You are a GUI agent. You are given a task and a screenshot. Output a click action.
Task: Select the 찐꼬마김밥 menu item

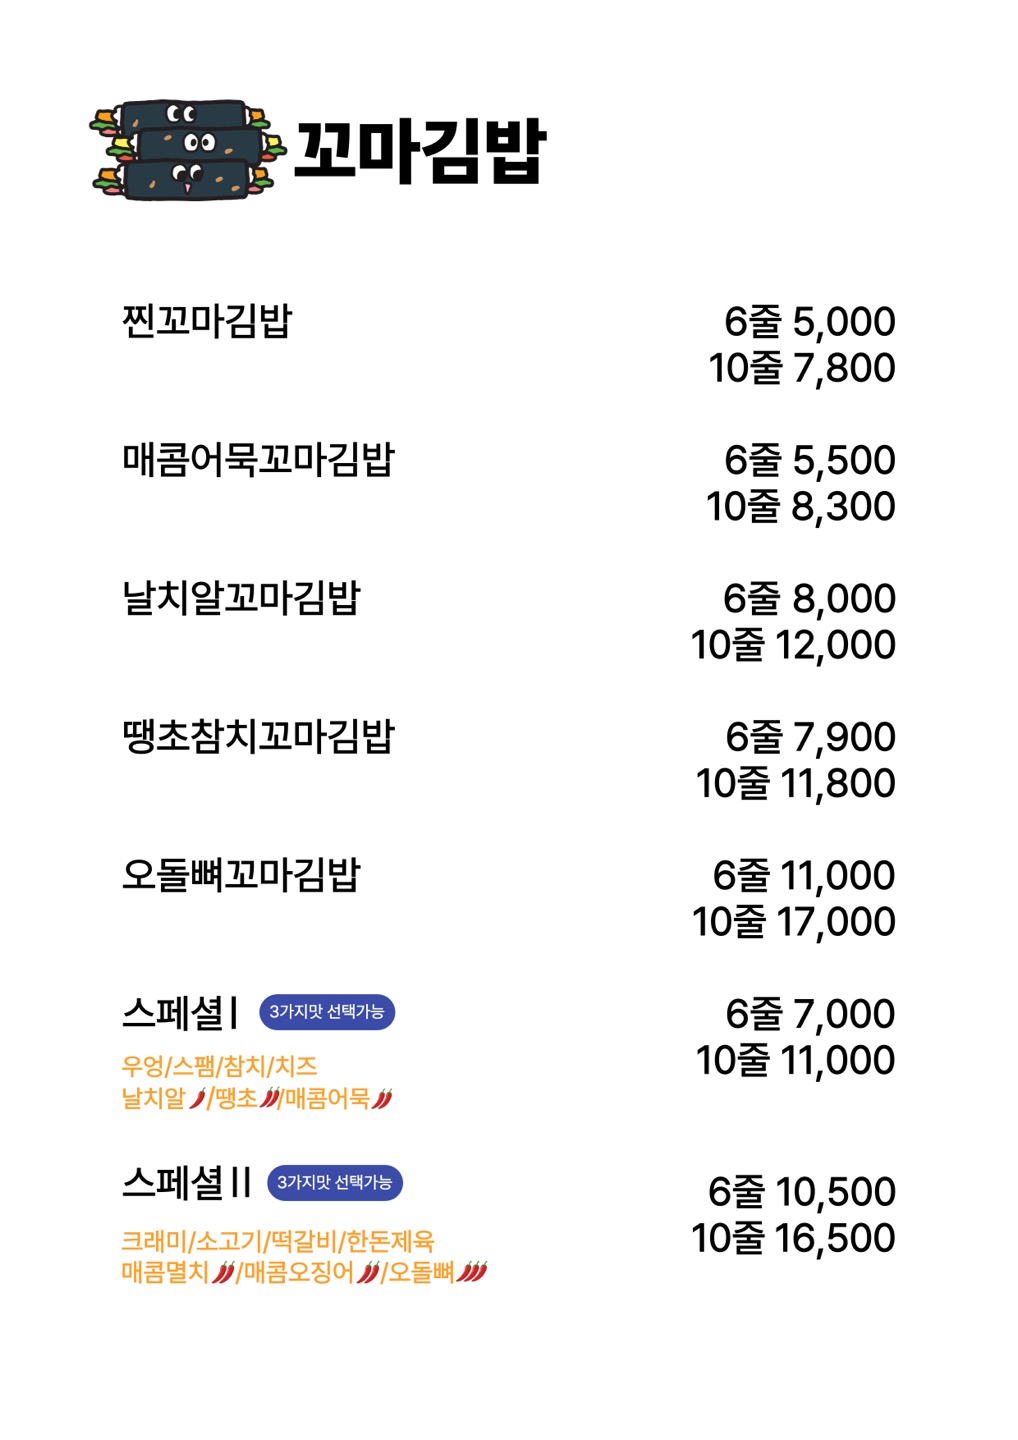point(207,321)
